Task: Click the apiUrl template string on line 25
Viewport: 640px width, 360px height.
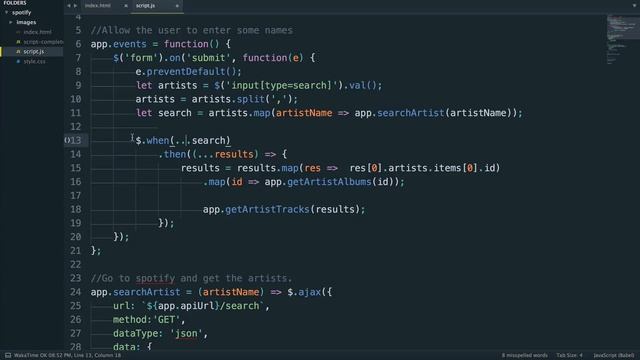Action: (x=203, y=306)
